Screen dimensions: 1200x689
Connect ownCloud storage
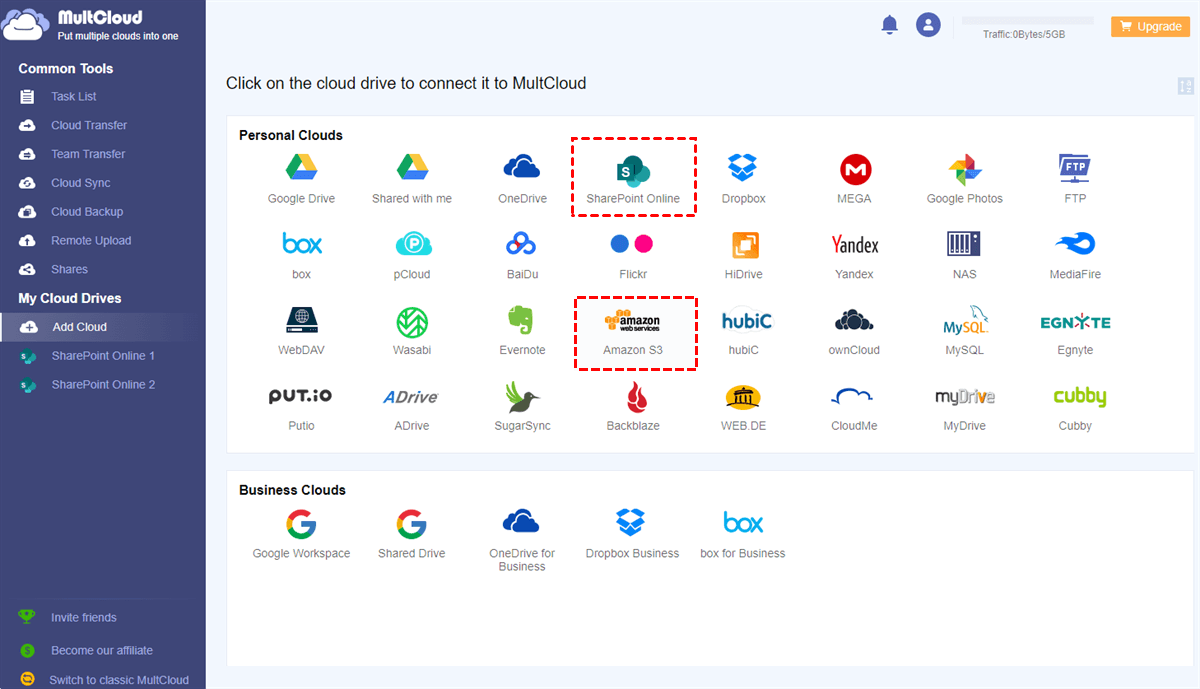(854, 330)
